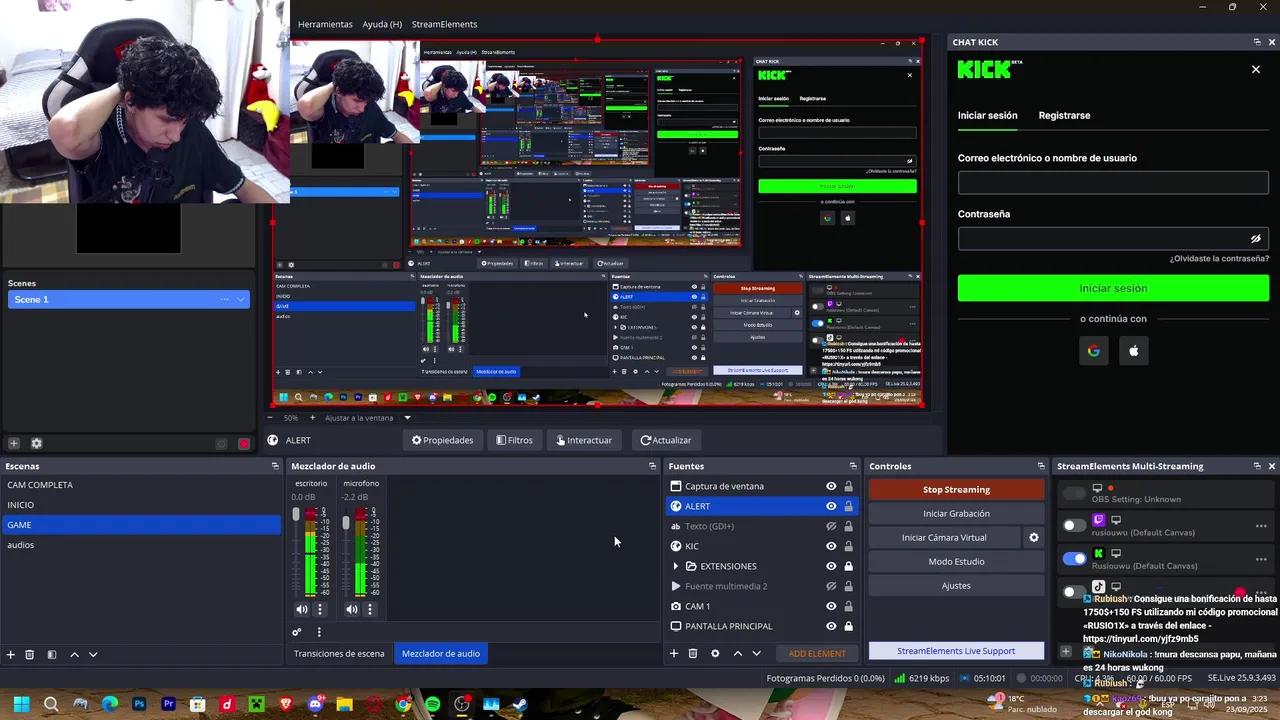
Task: Open source properties gear in Fuentes toolbar
Action: tap(715, 653)
